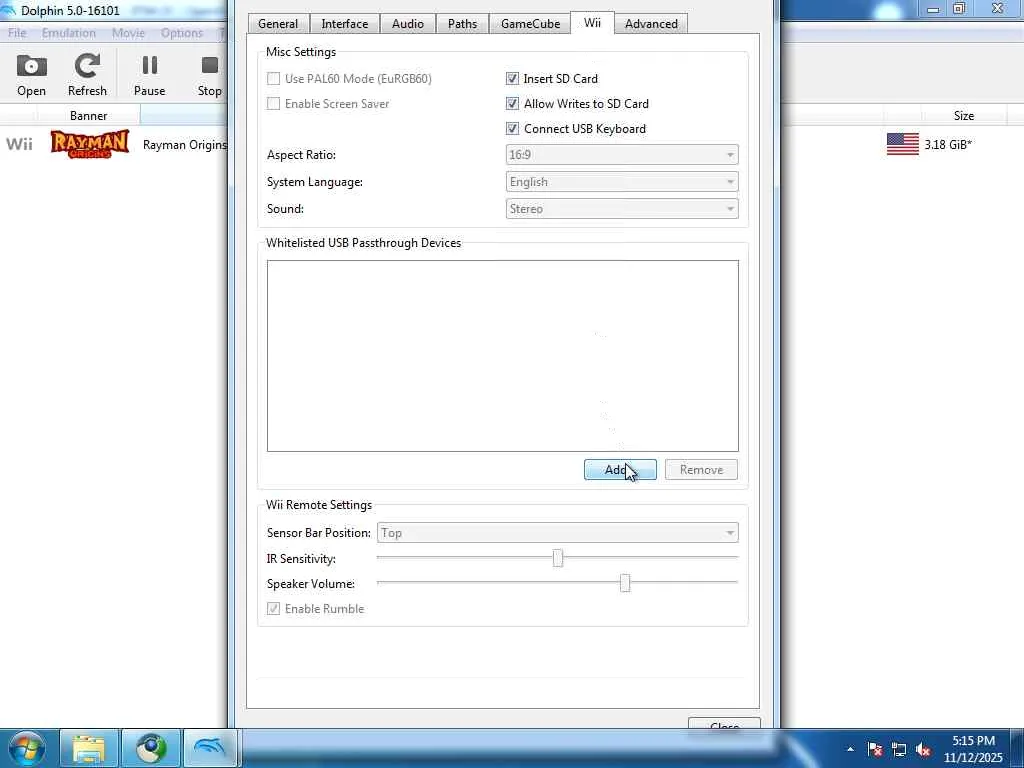
Task: Open the Emulation menu
Action: tap(69, 33)
